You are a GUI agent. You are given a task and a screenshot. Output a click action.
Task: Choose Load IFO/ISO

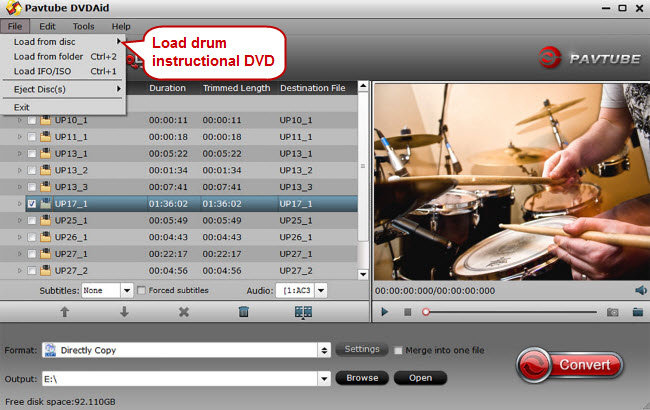pos(63,71)
